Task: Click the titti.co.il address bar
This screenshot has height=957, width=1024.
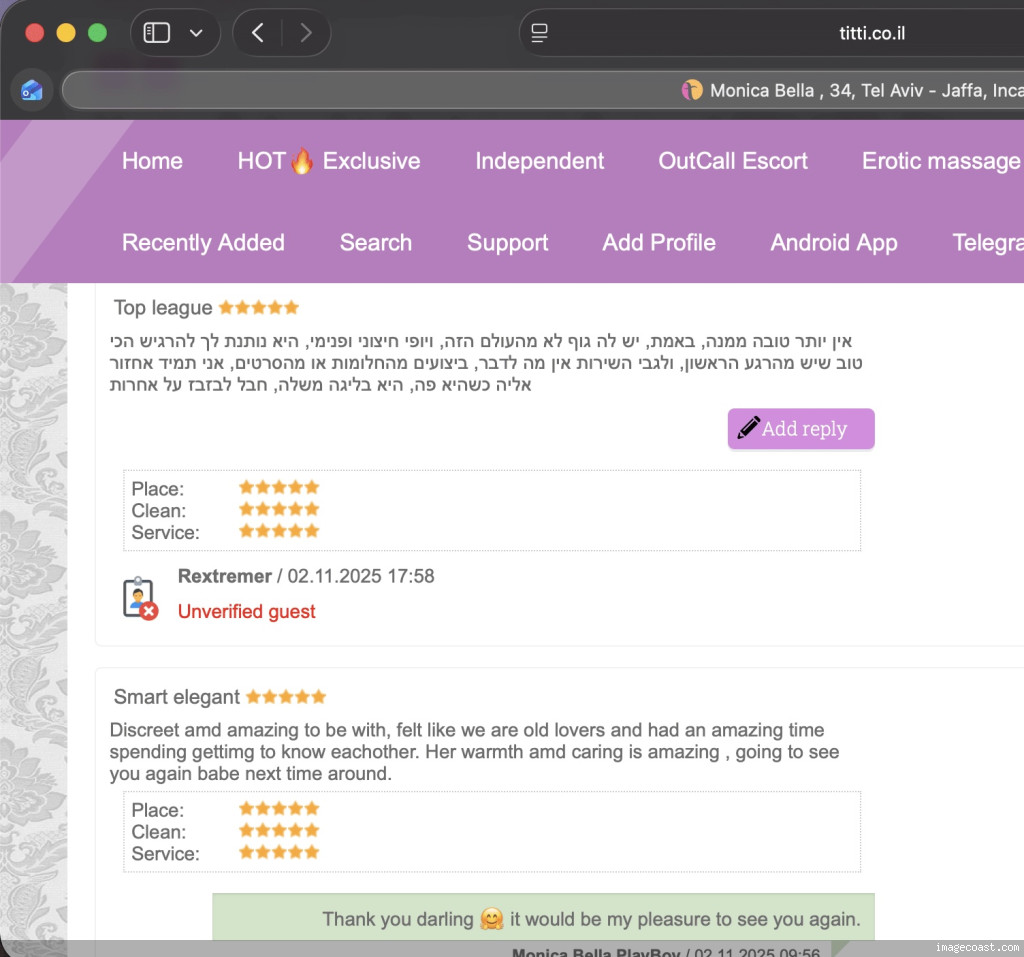Action: click(872, 33)
